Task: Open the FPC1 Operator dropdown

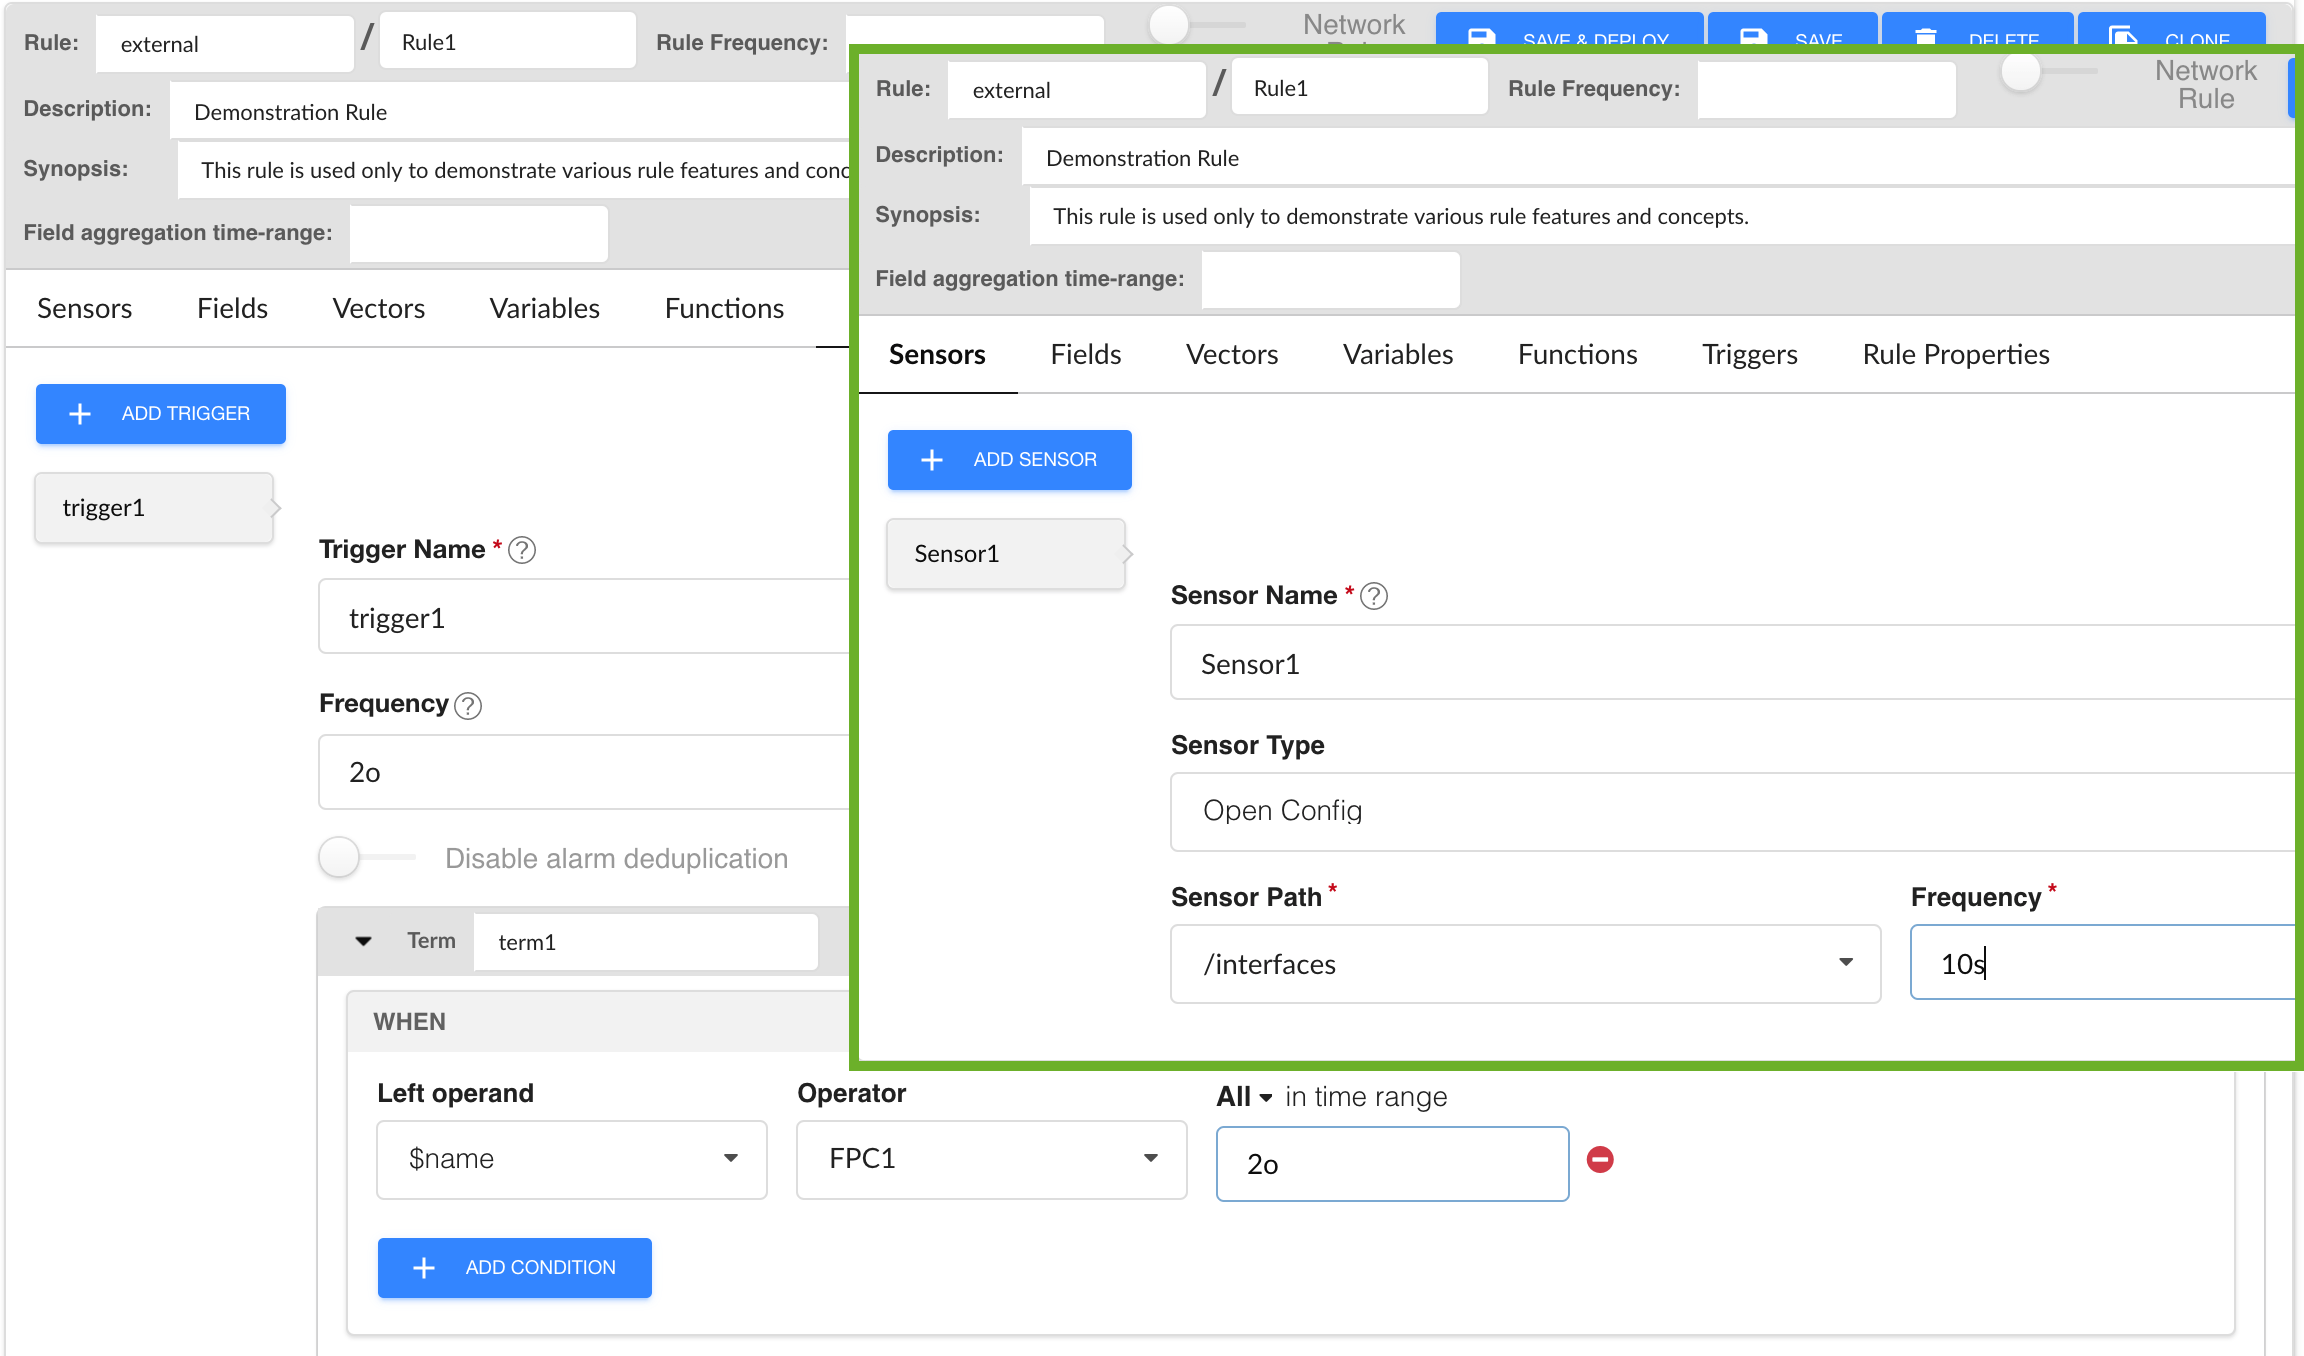Action: click(1151, 1159)
